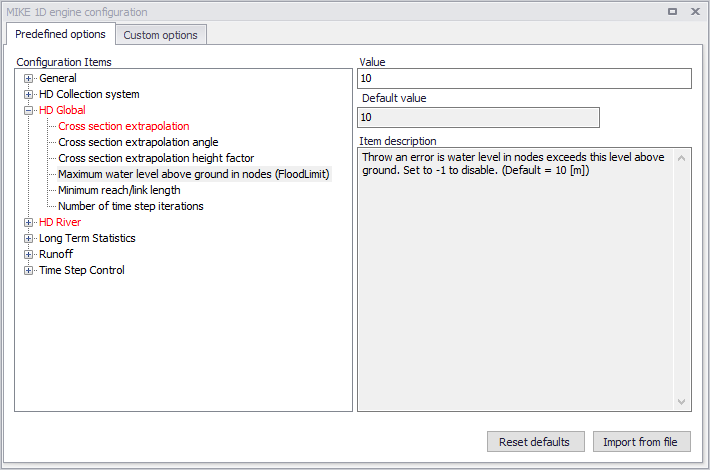Click the description scrollbar down arrow

[x=681, y=402]
